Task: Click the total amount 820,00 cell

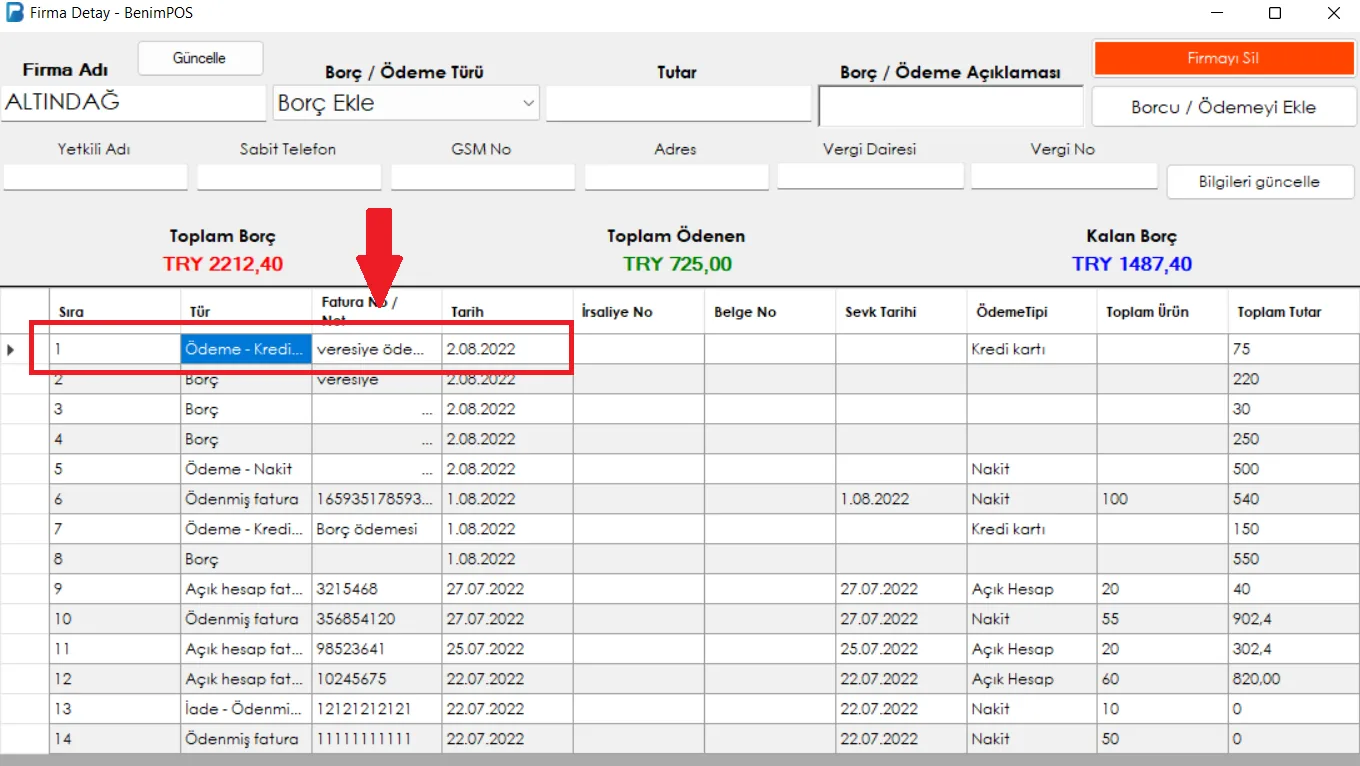Action: 1294,679
